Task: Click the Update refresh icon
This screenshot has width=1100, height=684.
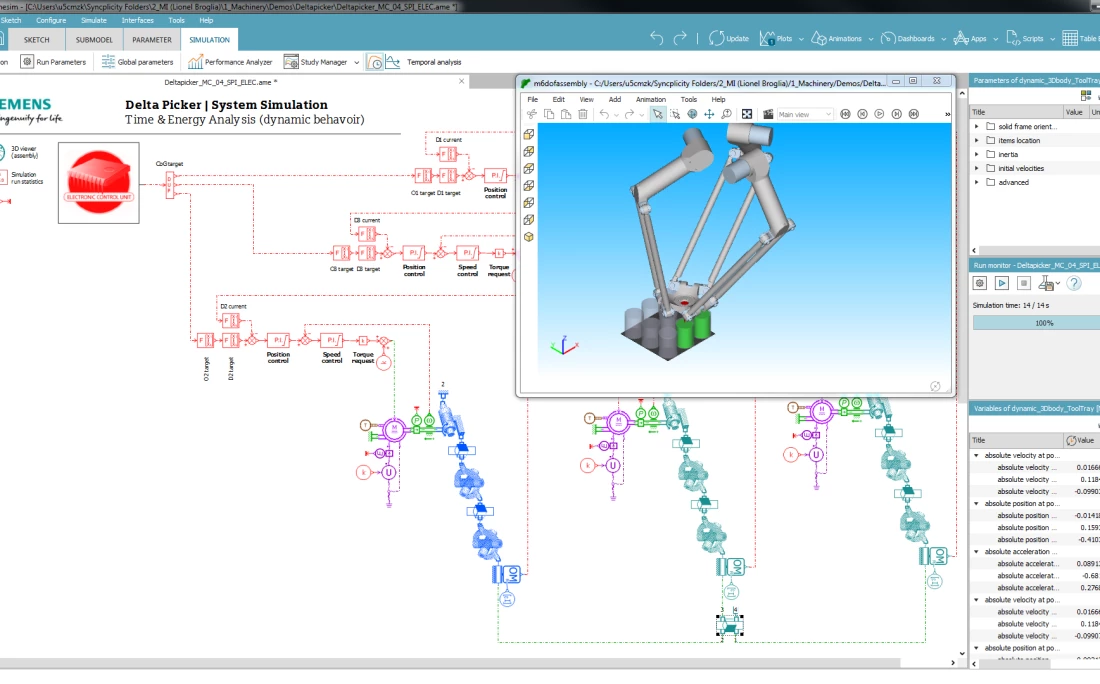Action: [717, 39]
